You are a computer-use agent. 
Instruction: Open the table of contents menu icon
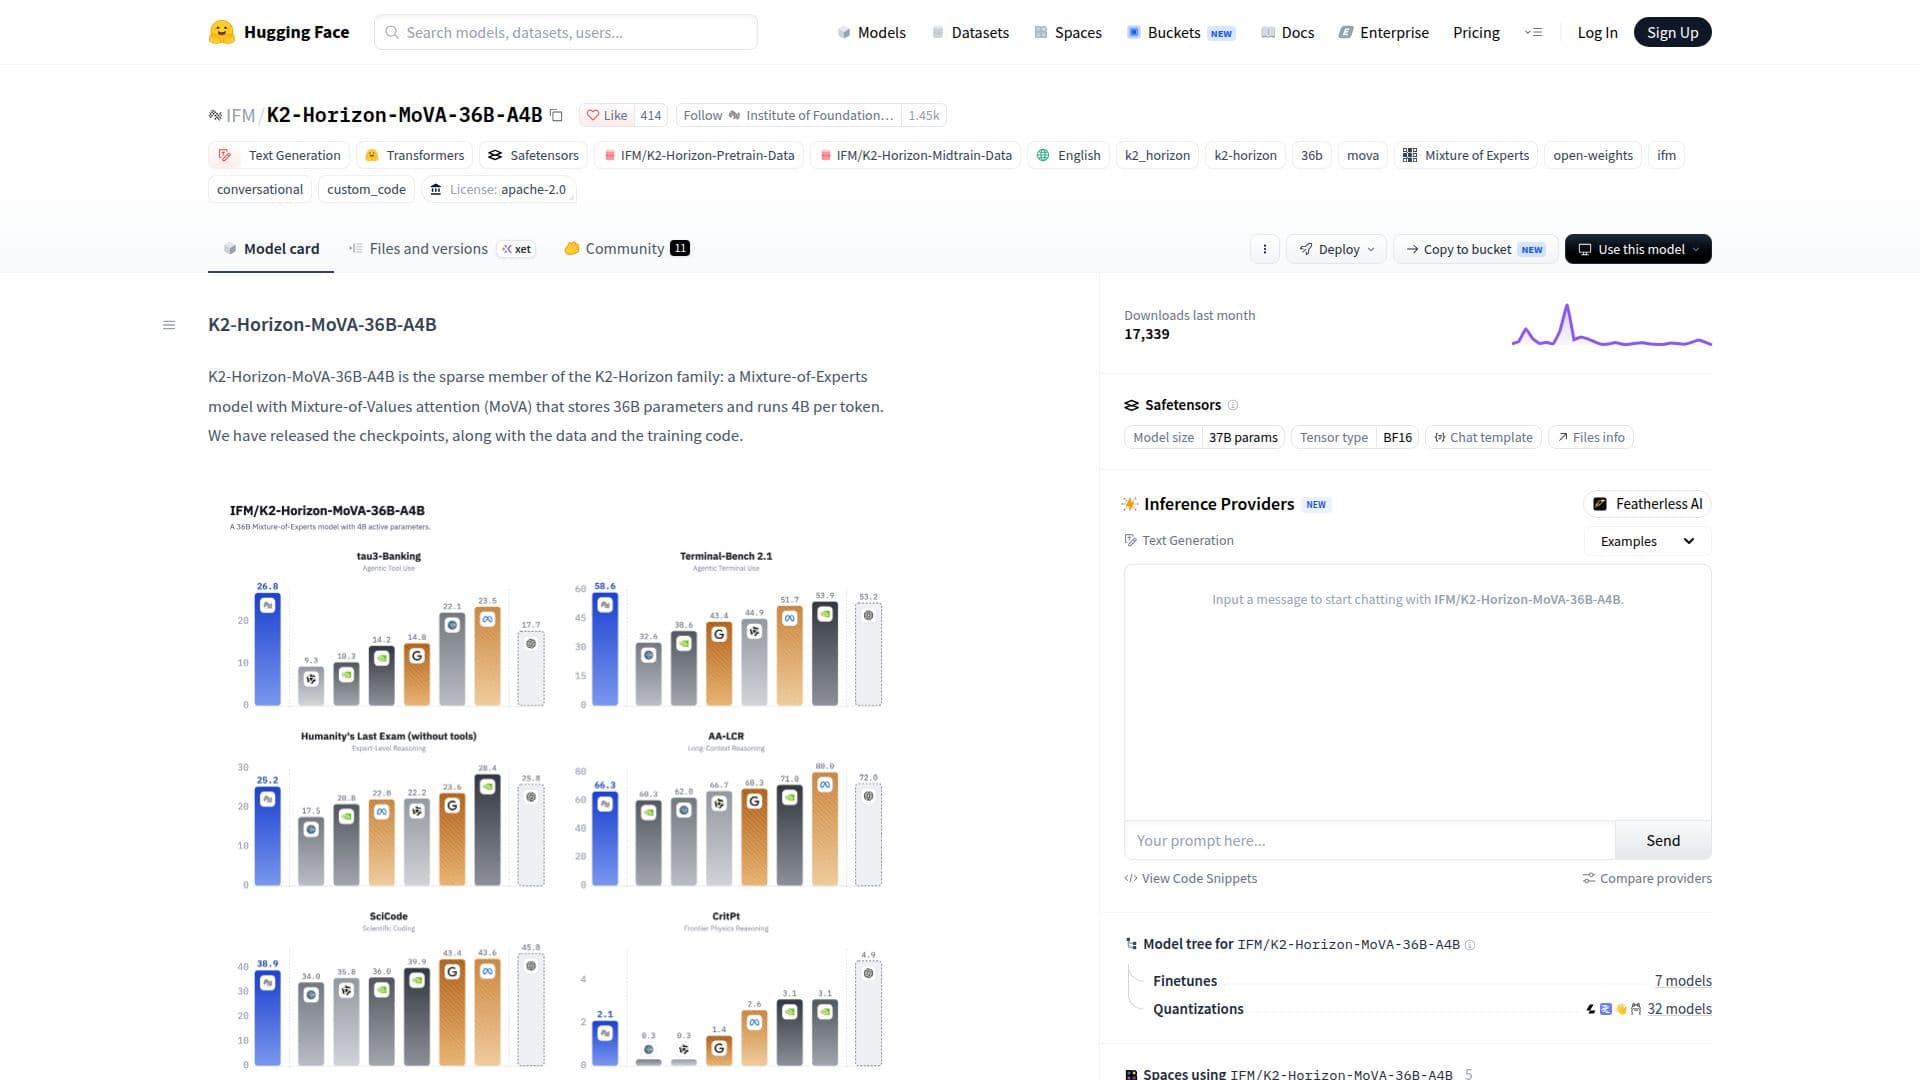169,325
